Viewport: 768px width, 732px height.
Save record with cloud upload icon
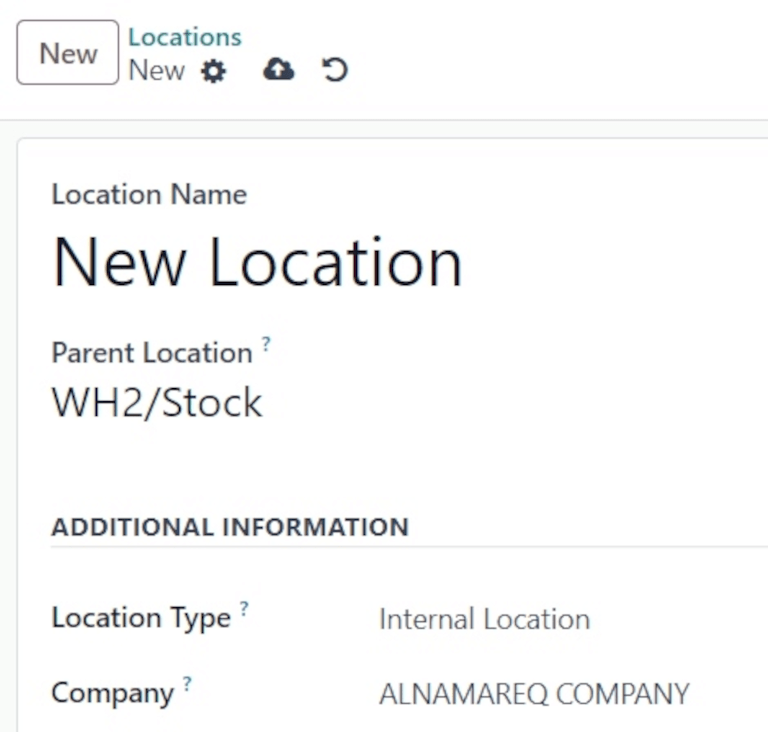(x=279, y=70)
